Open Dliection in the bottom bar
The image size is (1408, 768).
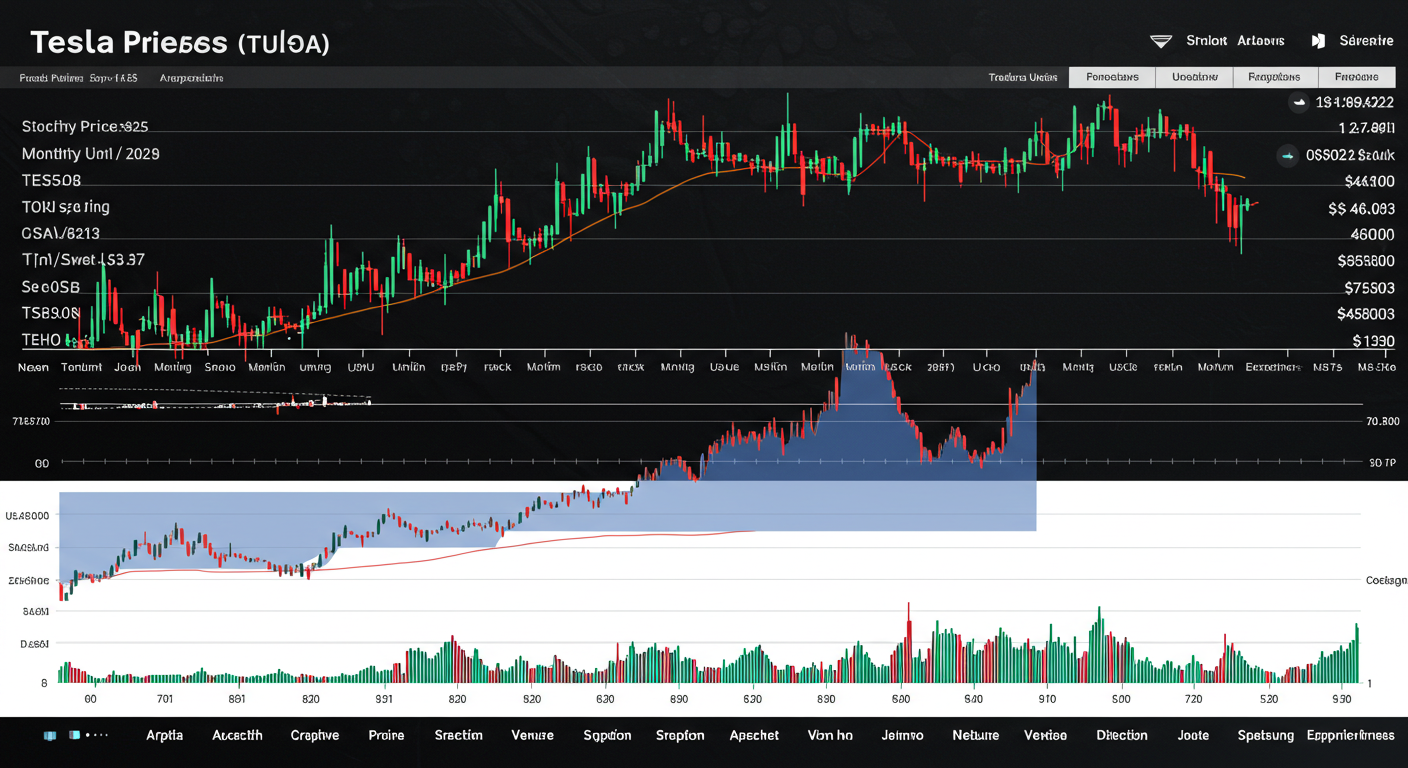coord(1121,735)
